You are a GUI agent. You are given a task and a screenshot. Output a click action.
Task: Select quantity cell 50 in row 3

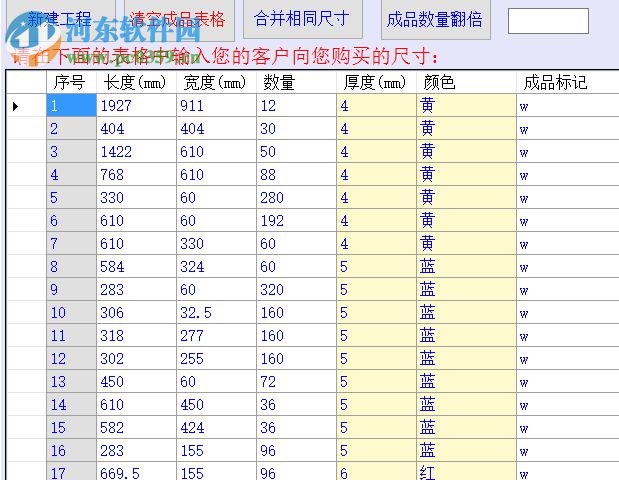click(296, 152)
